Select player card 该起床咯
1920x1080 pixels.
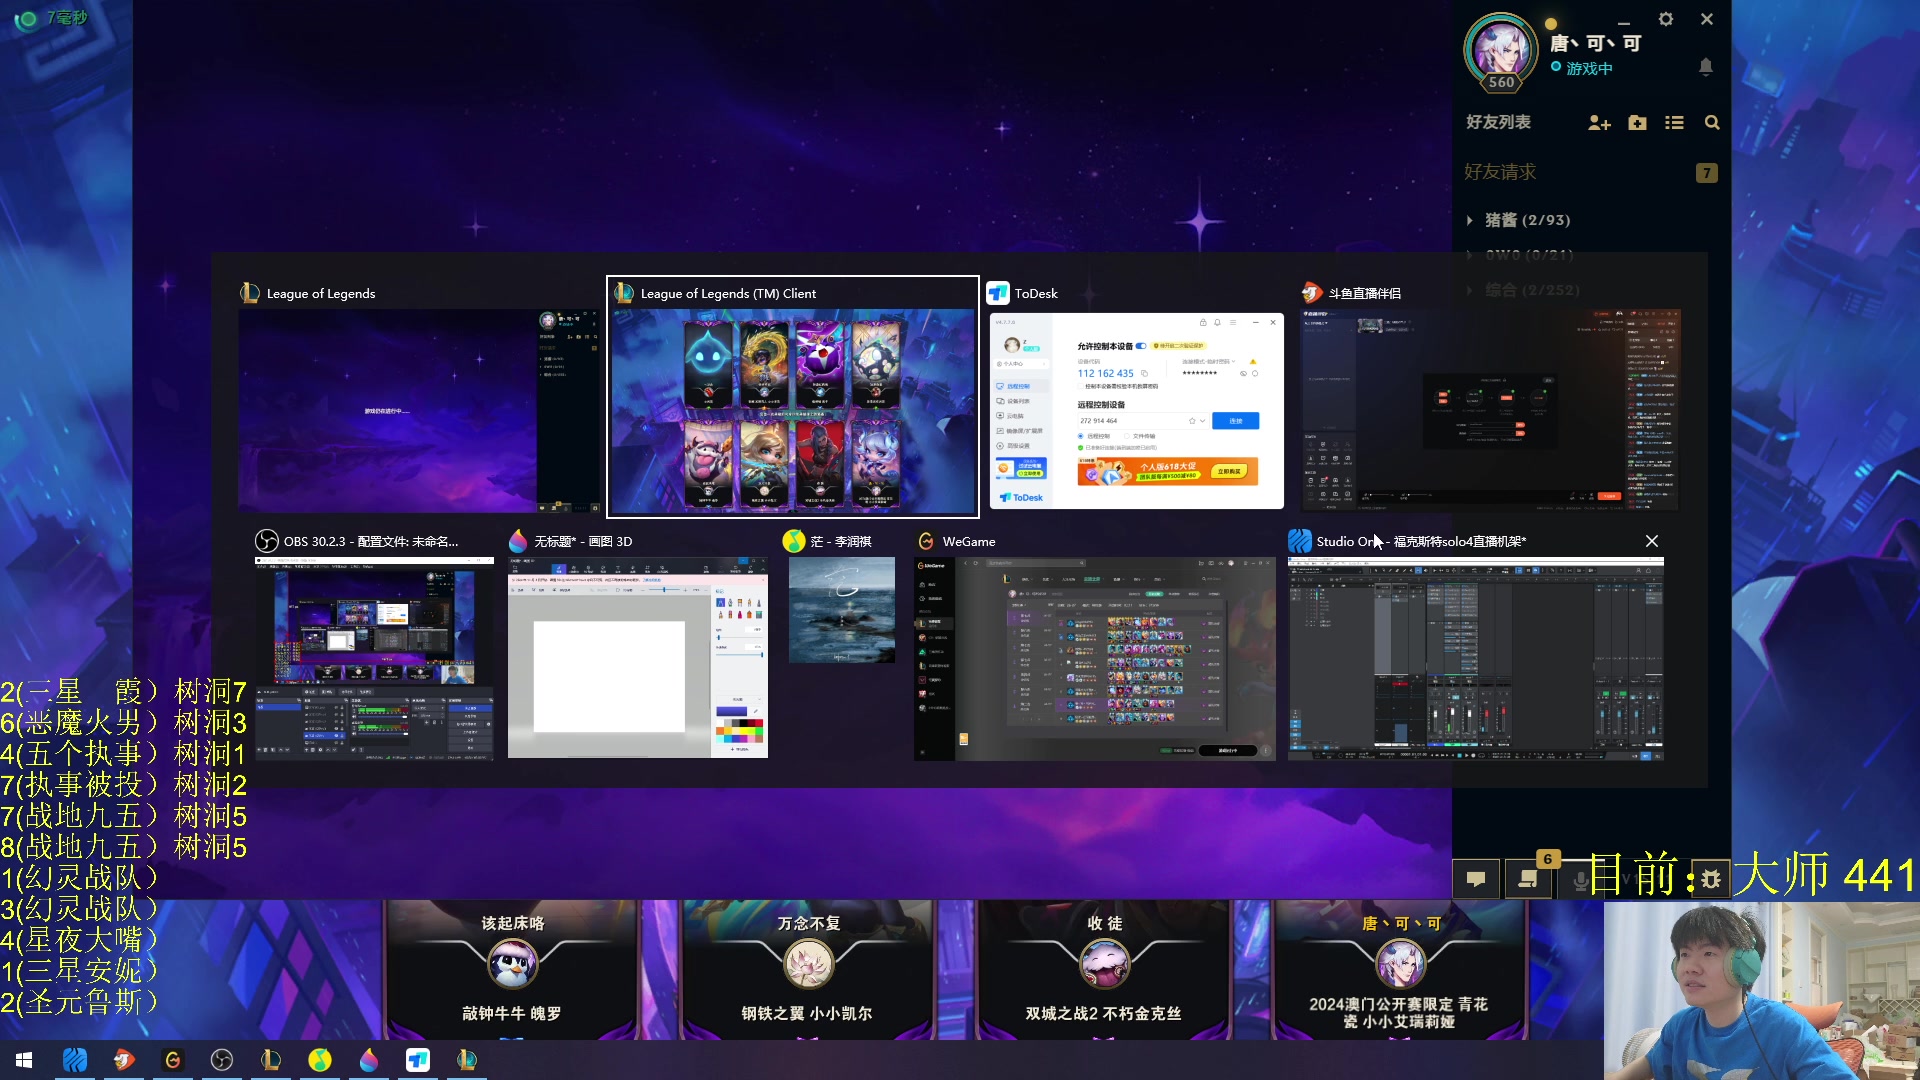[x=512, y=970]
